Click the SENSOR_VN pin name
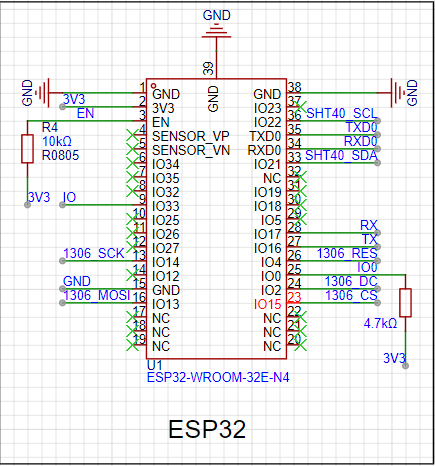This screenshot has height=466, width=435. tap(191, 150)
